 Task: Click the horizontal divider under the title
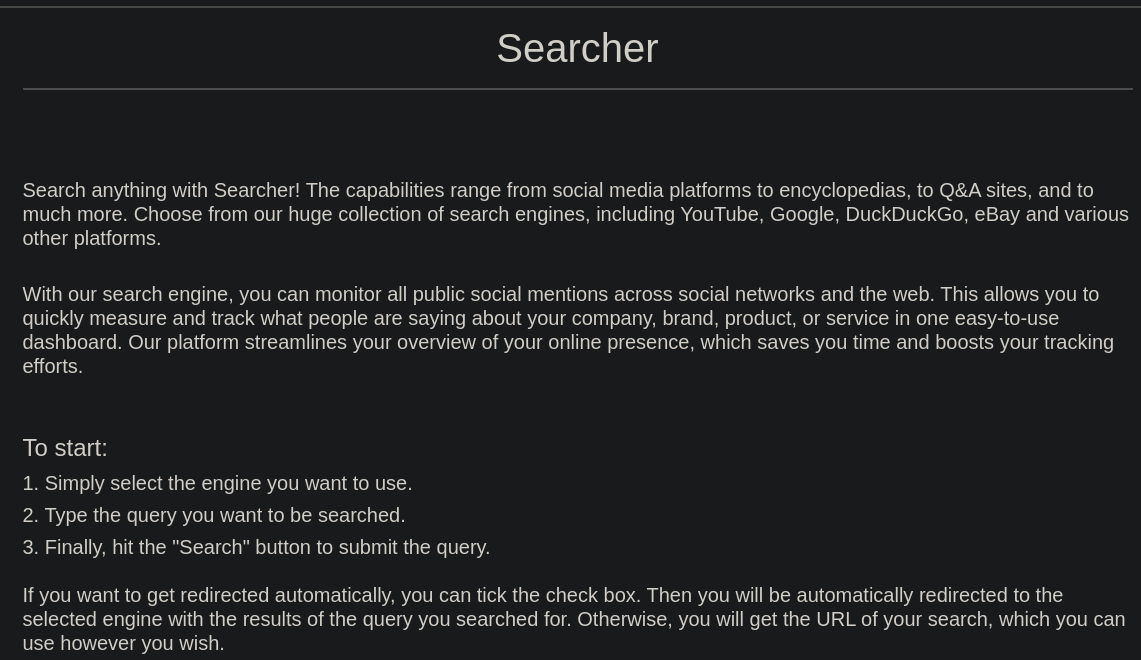click(x=577, y=89)
